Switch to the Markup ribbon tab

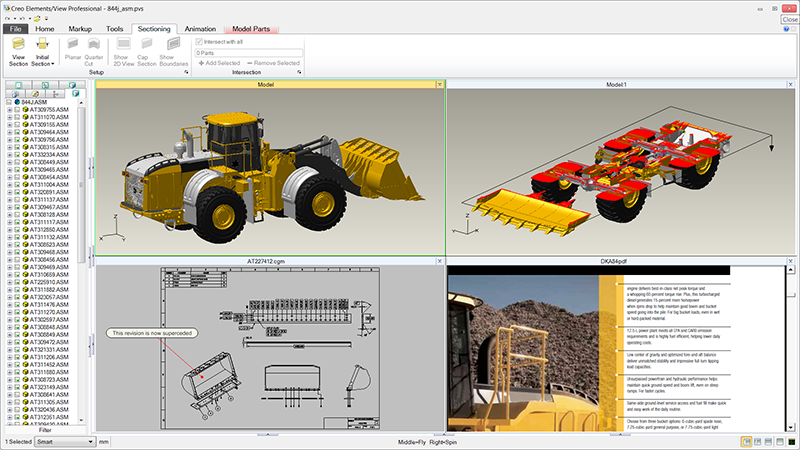(80, 29)
